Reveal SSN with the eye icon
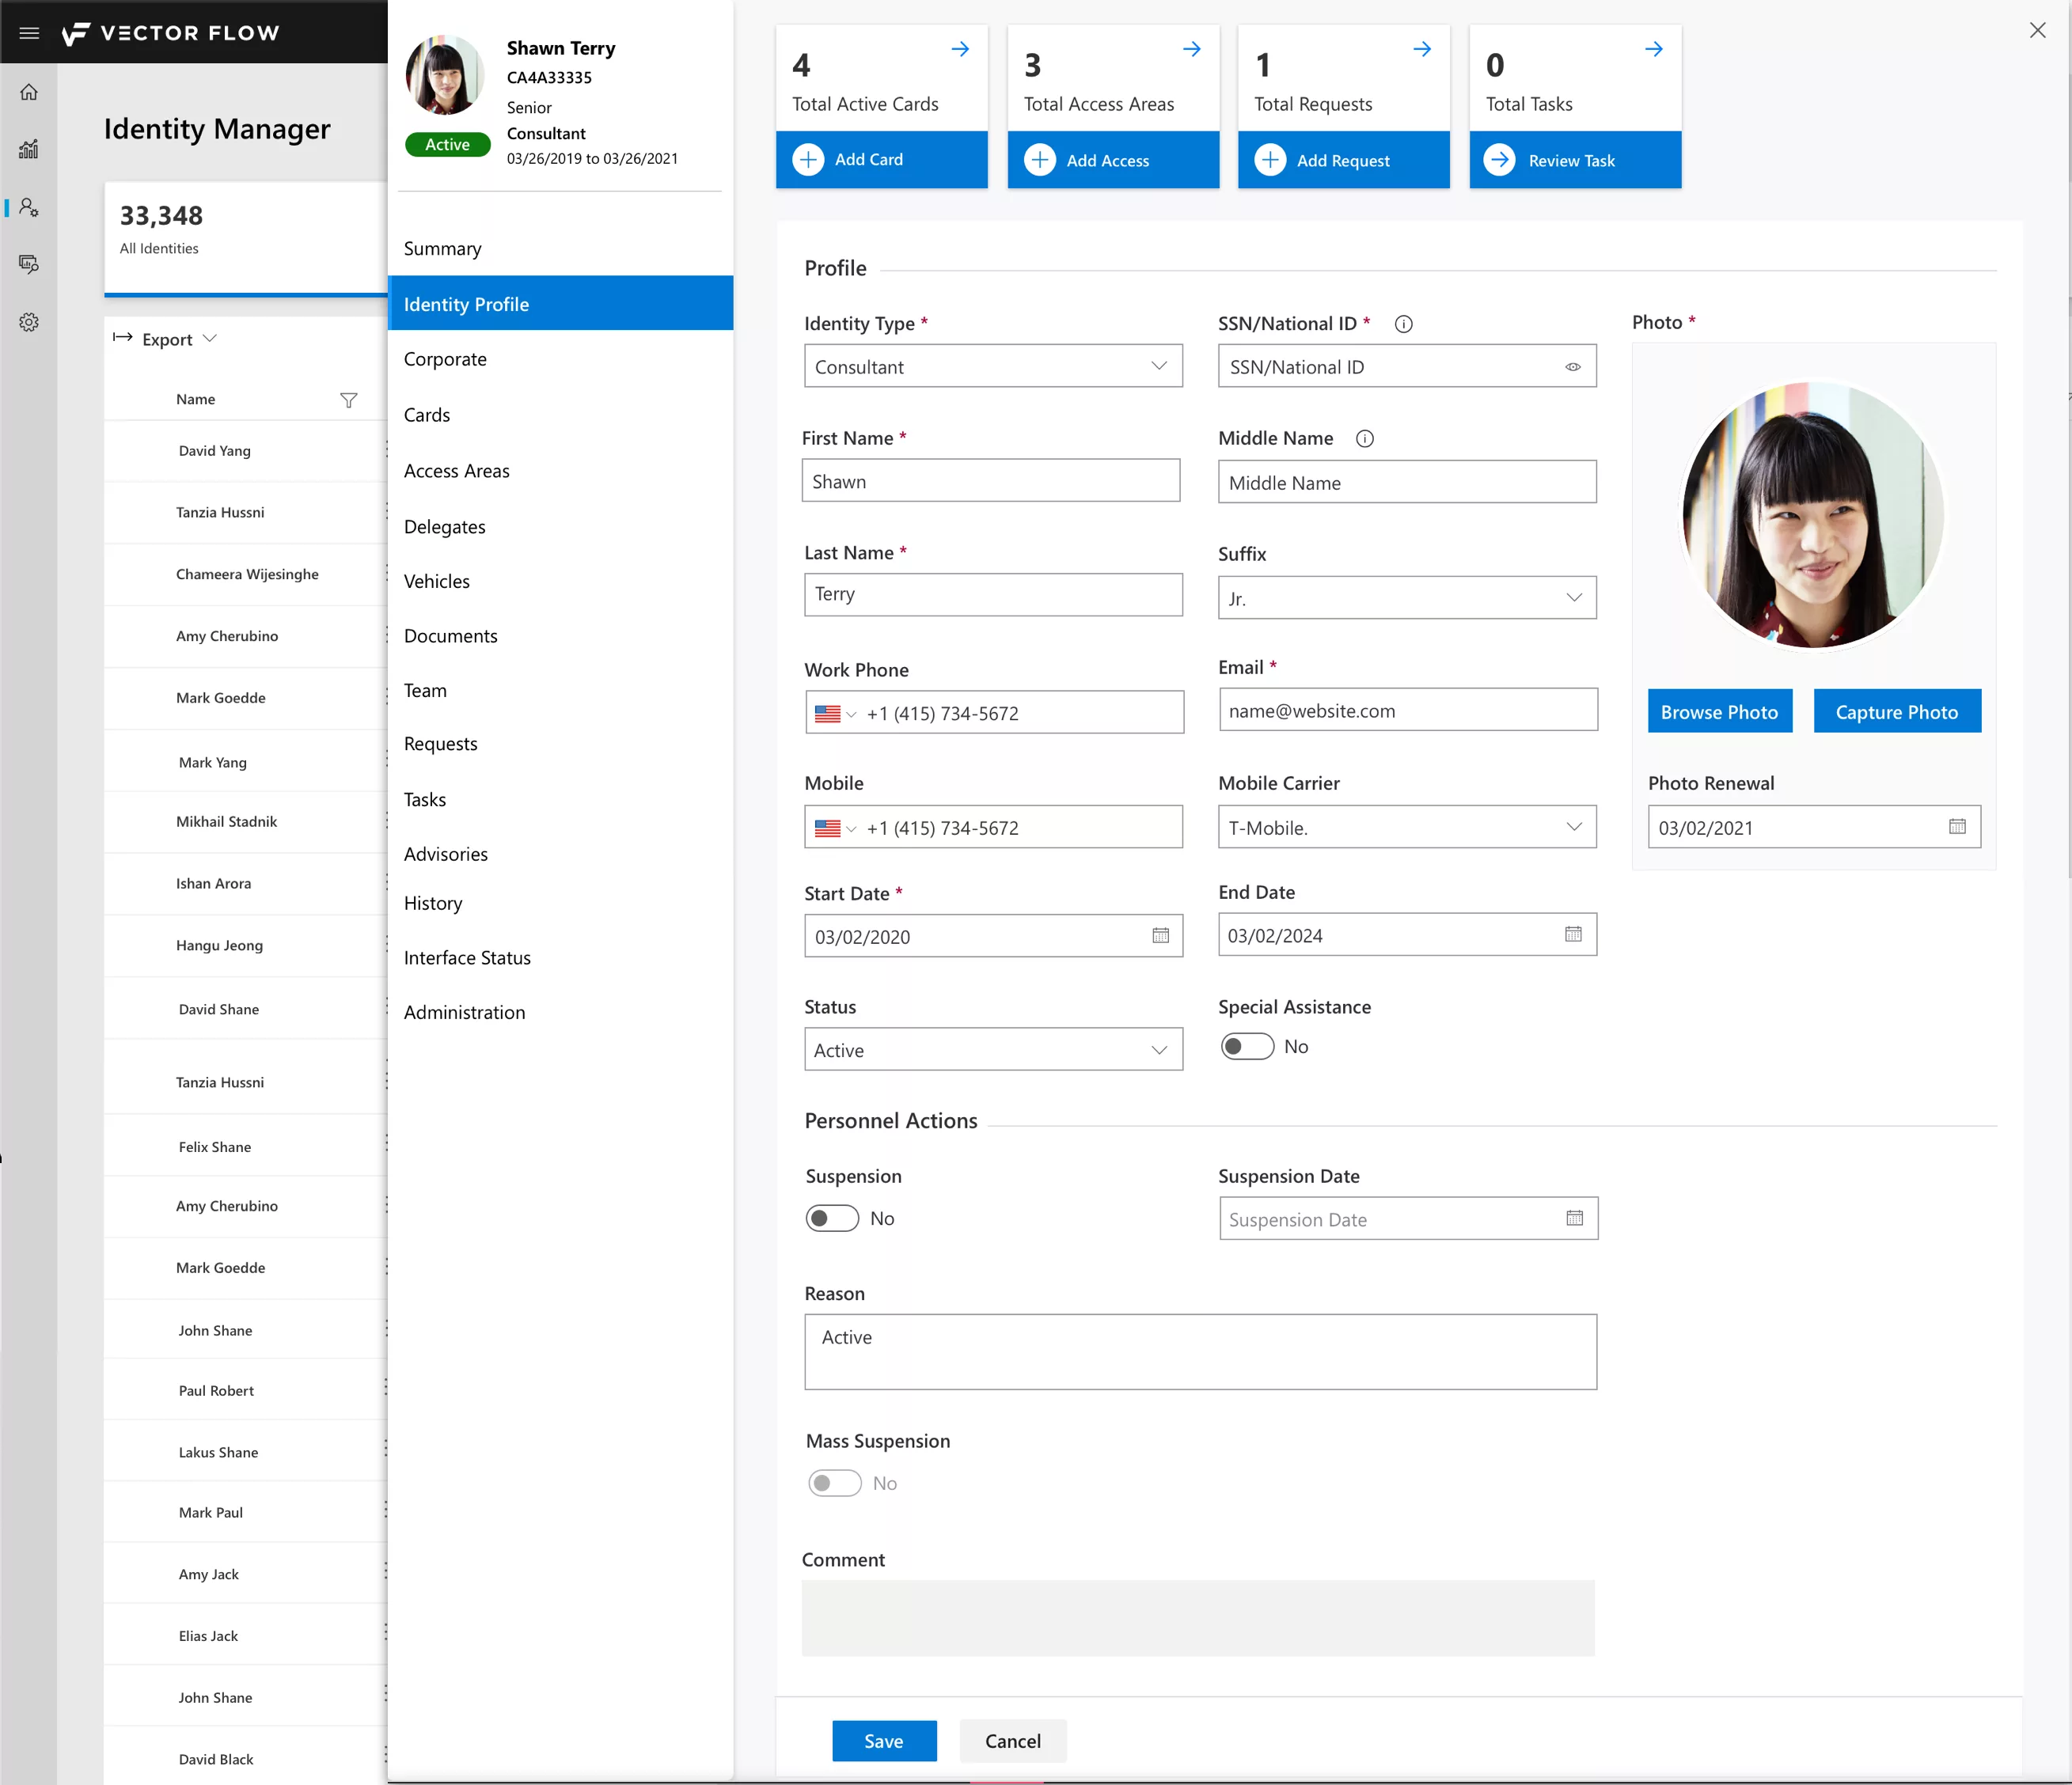The height and width of the screenshot is (1785, 2072). point(1573,367)
